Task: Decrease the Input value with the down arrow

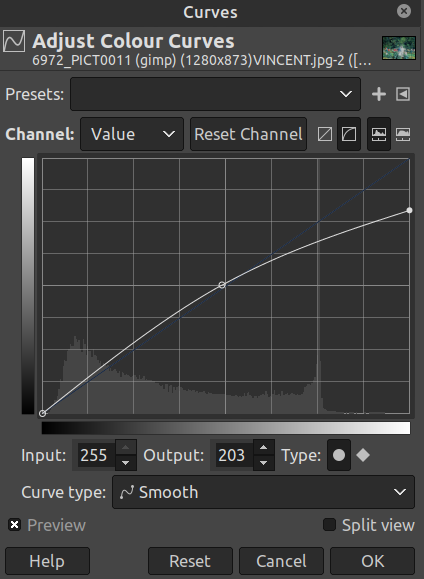Action: 126,463
